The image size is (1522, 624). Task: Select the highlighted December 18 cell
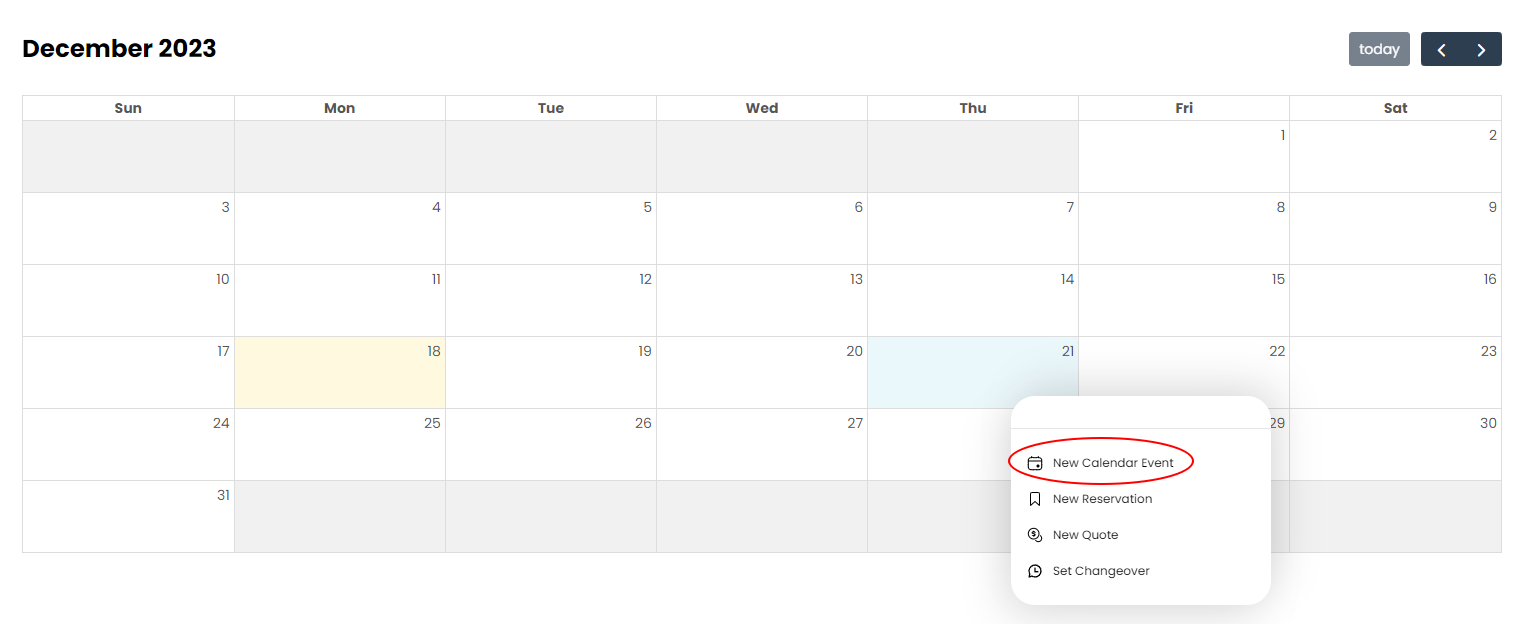pyautogui.click(x=340, y=372)
